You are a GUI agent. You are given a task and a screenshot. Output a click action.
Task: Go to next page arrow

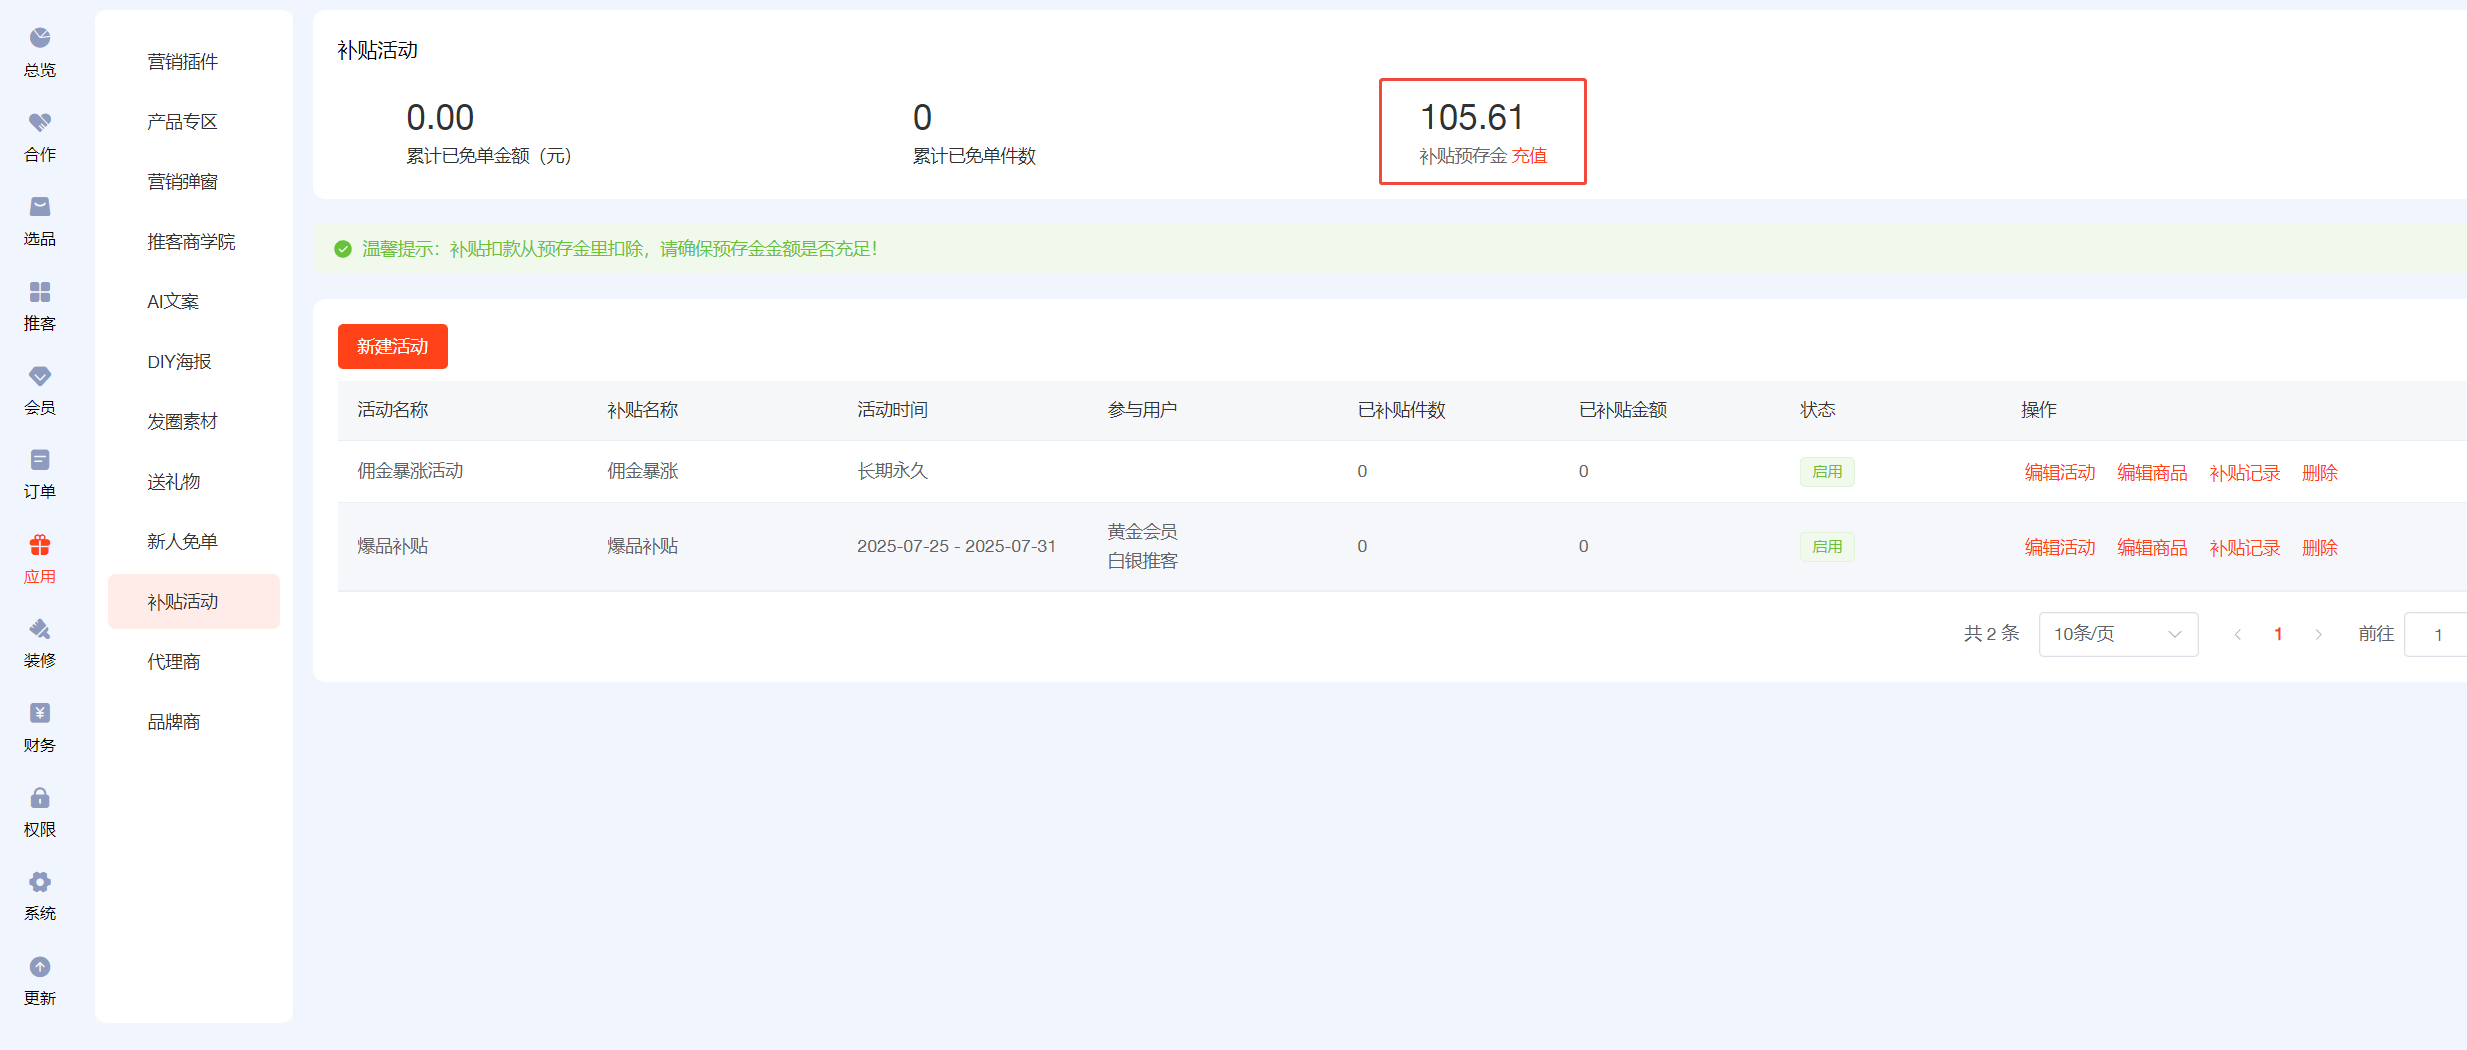pyautogui.click(x=2318, y=634)
